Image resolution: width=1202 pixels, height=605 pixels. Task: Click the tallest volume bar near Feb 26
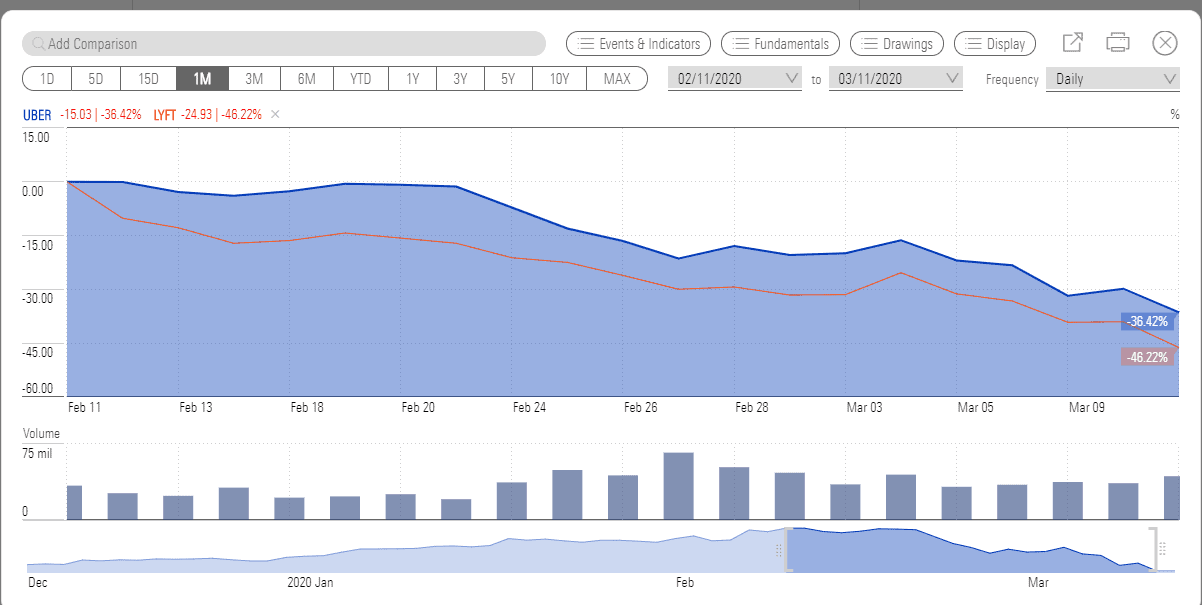click(679, 486)
